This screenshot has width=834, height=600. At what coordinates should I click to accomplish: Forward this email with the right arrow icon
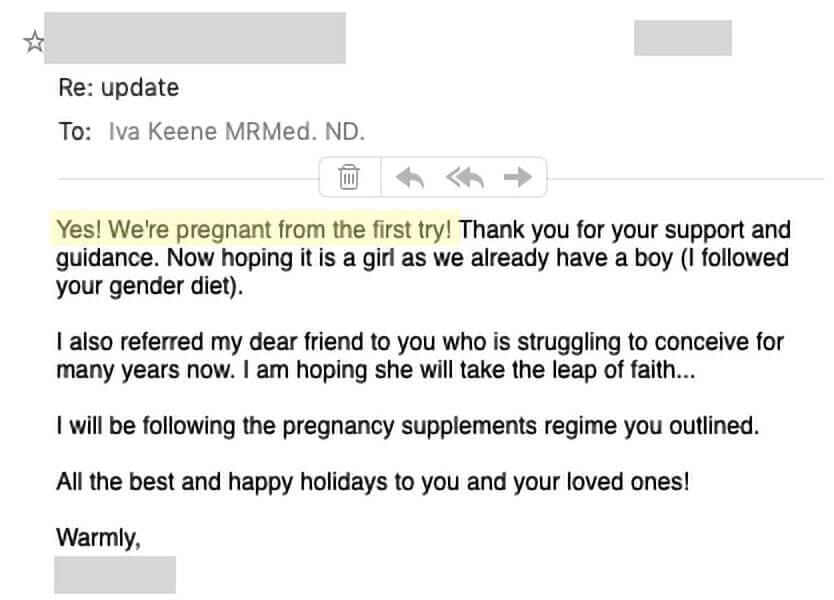point(518,177)
